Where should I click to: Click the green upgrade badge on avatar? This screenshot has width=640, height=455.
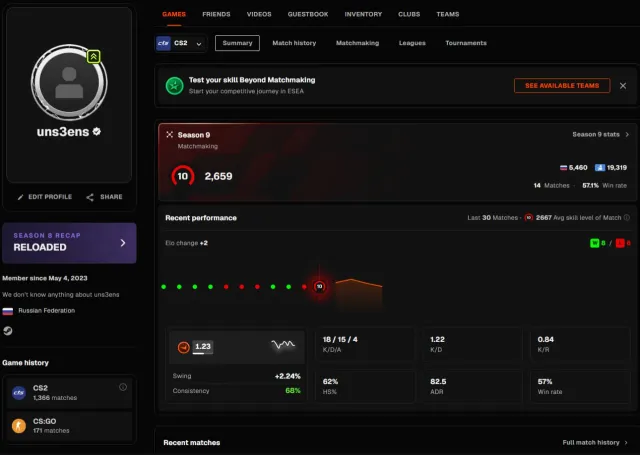[x=93, y=56]
